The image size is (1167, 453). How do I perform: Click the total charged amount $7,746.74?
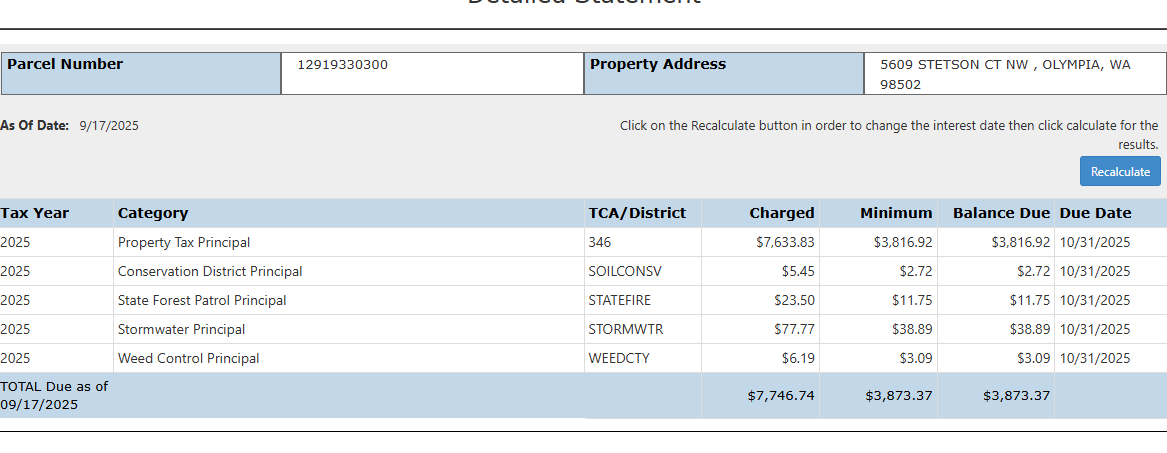coord(780,395)
